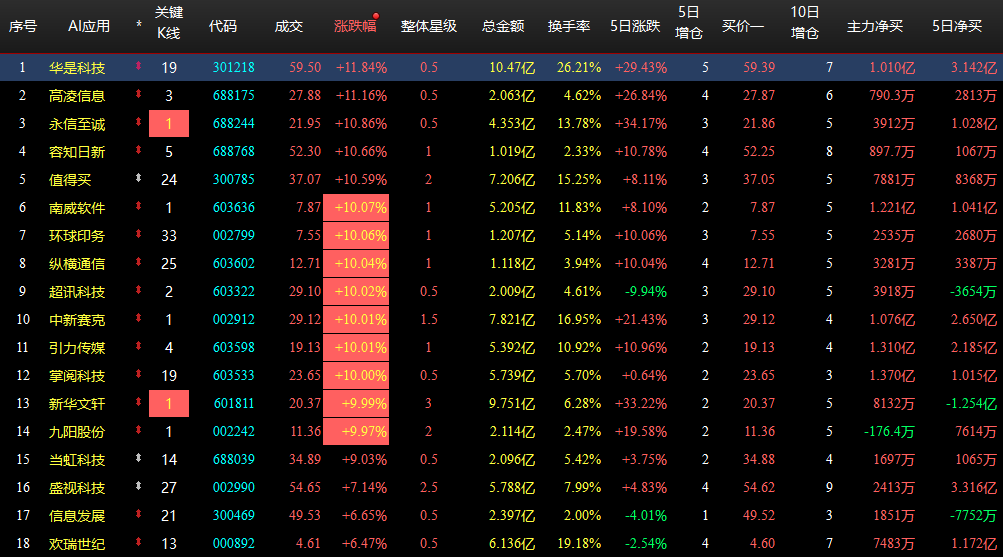The image size is (1003, 557).
Task: Click stock code 301218
Action: 233,67
